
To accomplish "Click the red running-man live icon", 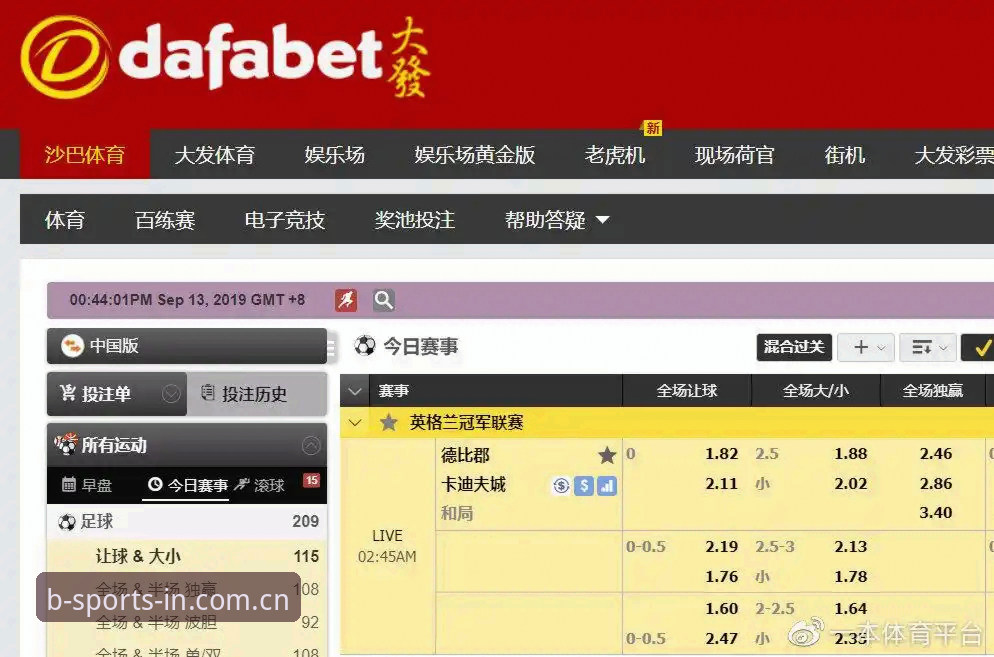I will pyautogui.click(x=346, y=300).
